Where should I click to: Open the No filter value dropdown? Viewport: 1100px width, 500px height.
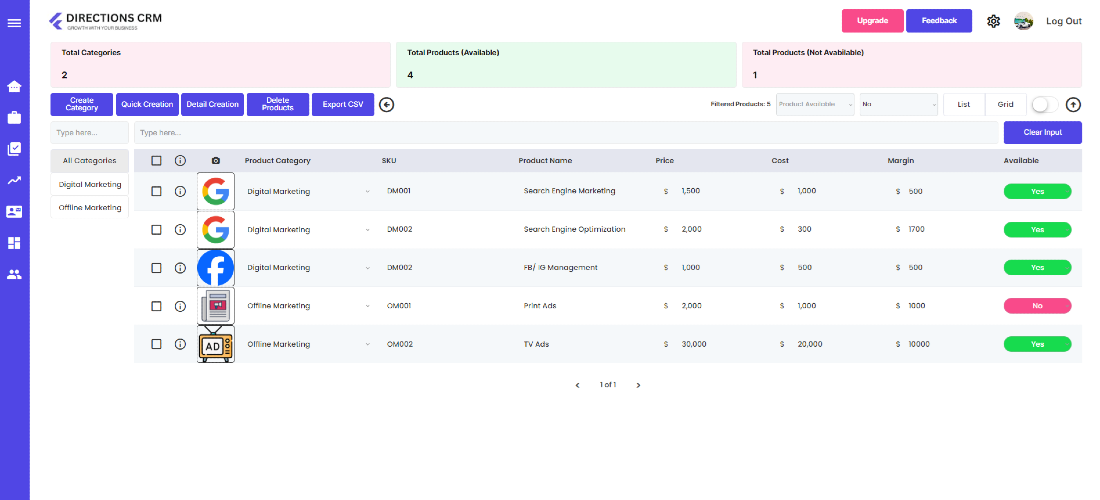(x=899, y=104)
